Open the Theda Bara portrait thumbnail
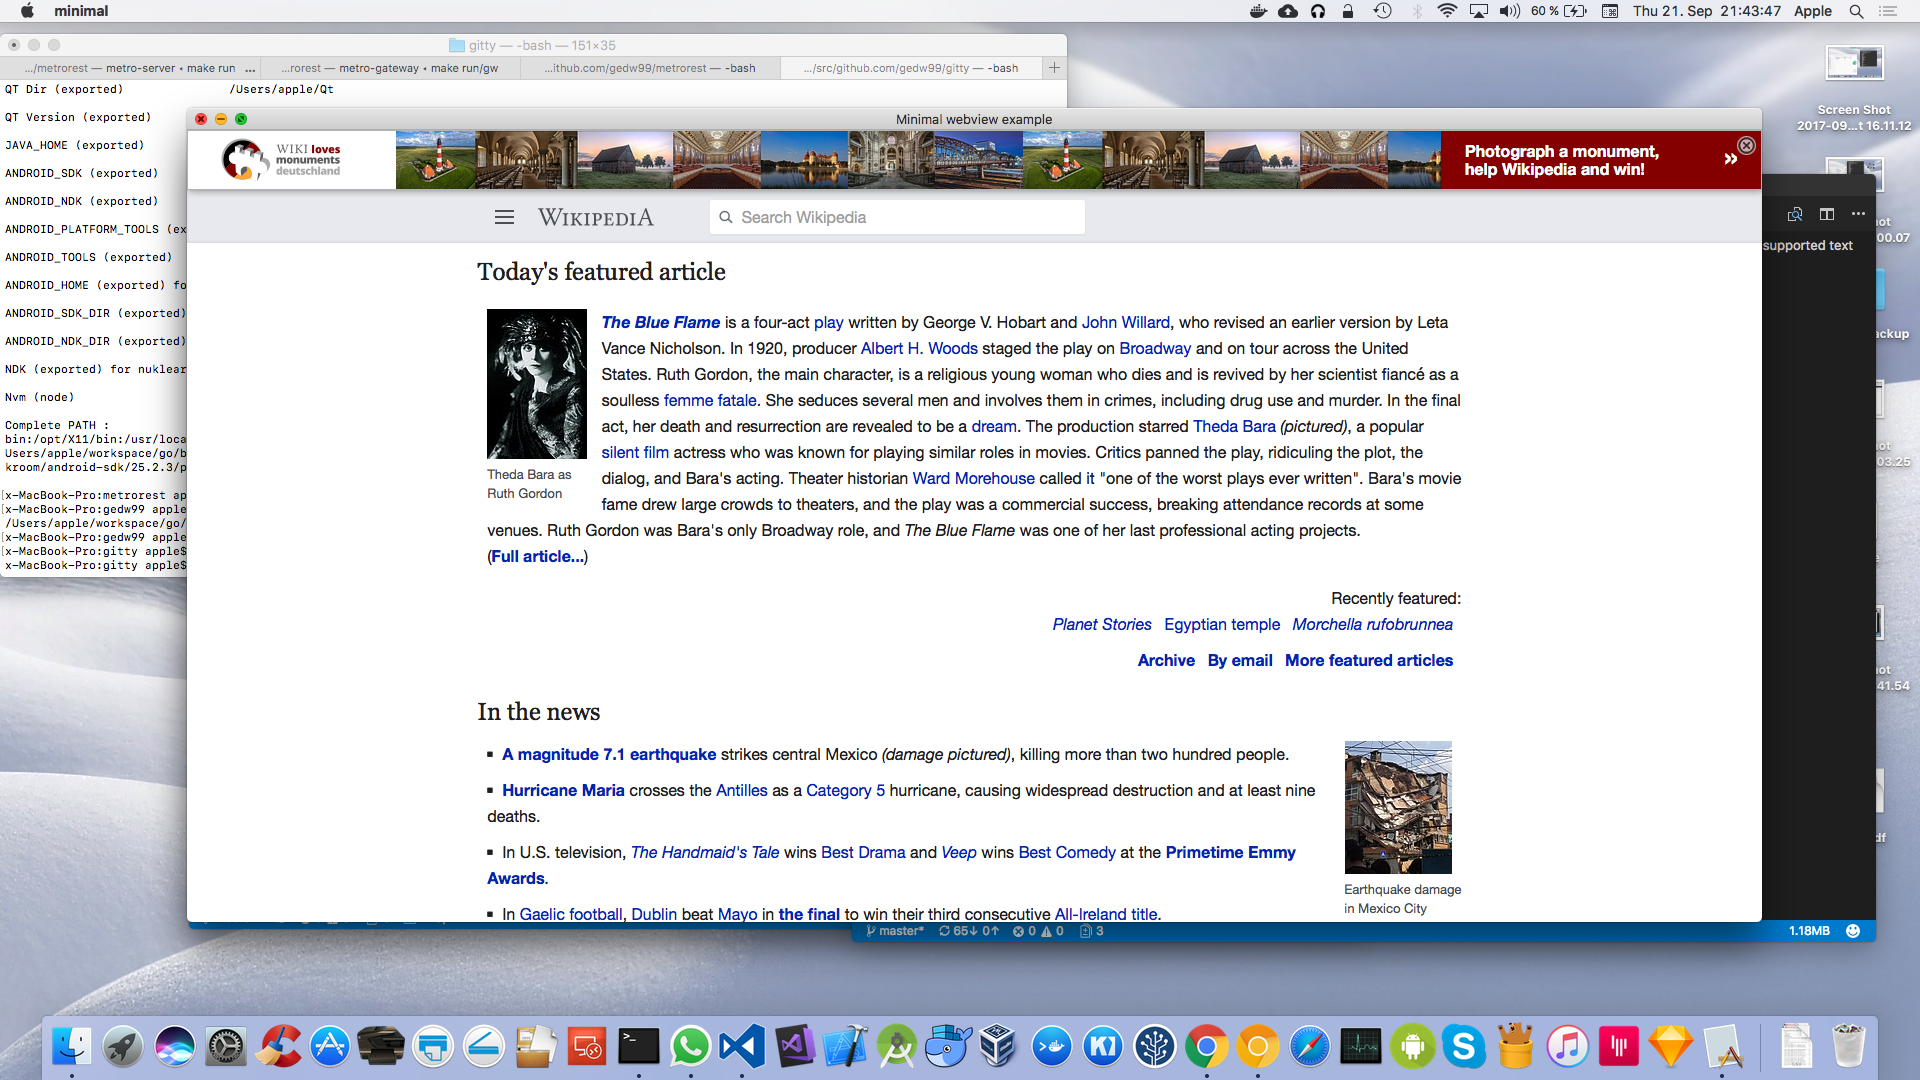1920x1080 pixels. 536,384
